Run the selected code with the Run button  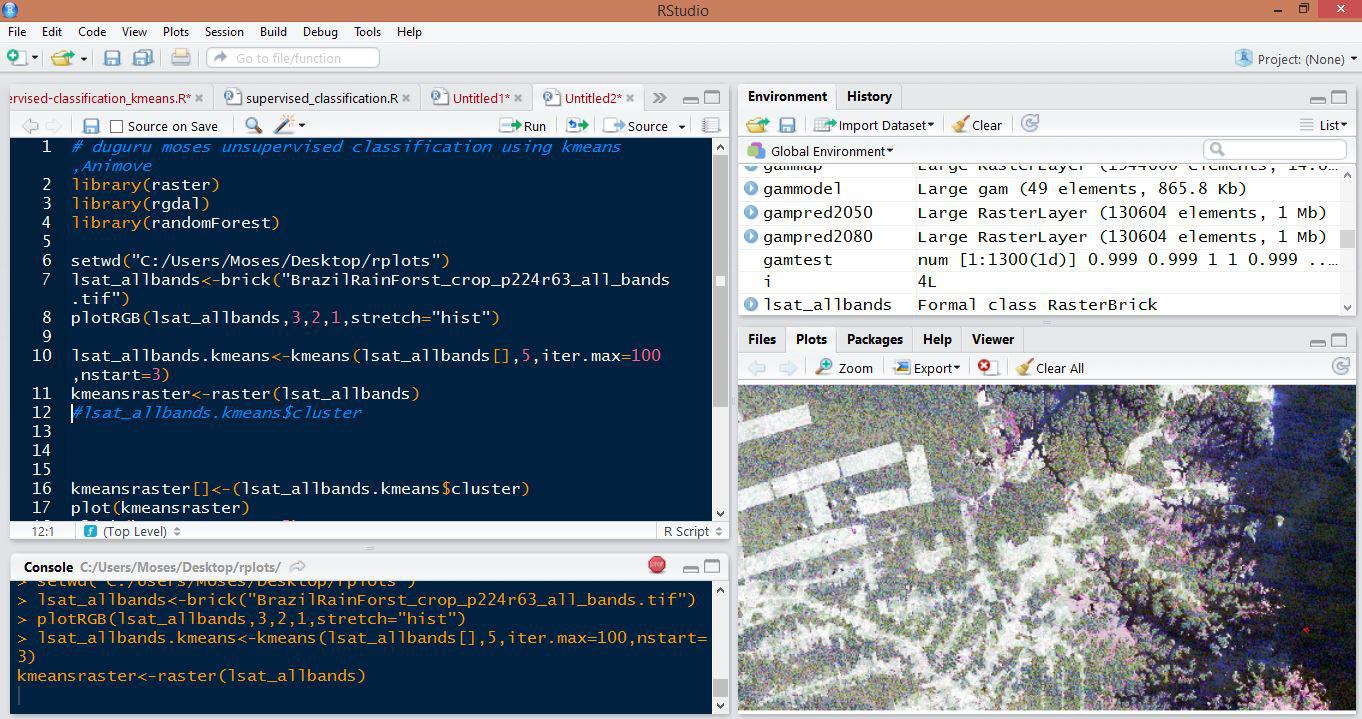[523, 125]
